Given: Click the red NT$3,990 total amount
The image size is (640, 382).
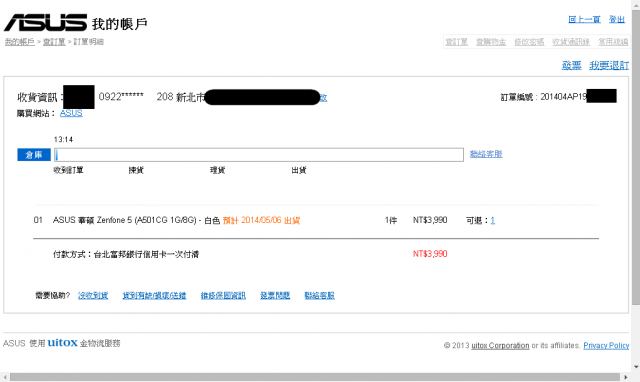Looking at the screenshot, I should click(x=430, y=254).
